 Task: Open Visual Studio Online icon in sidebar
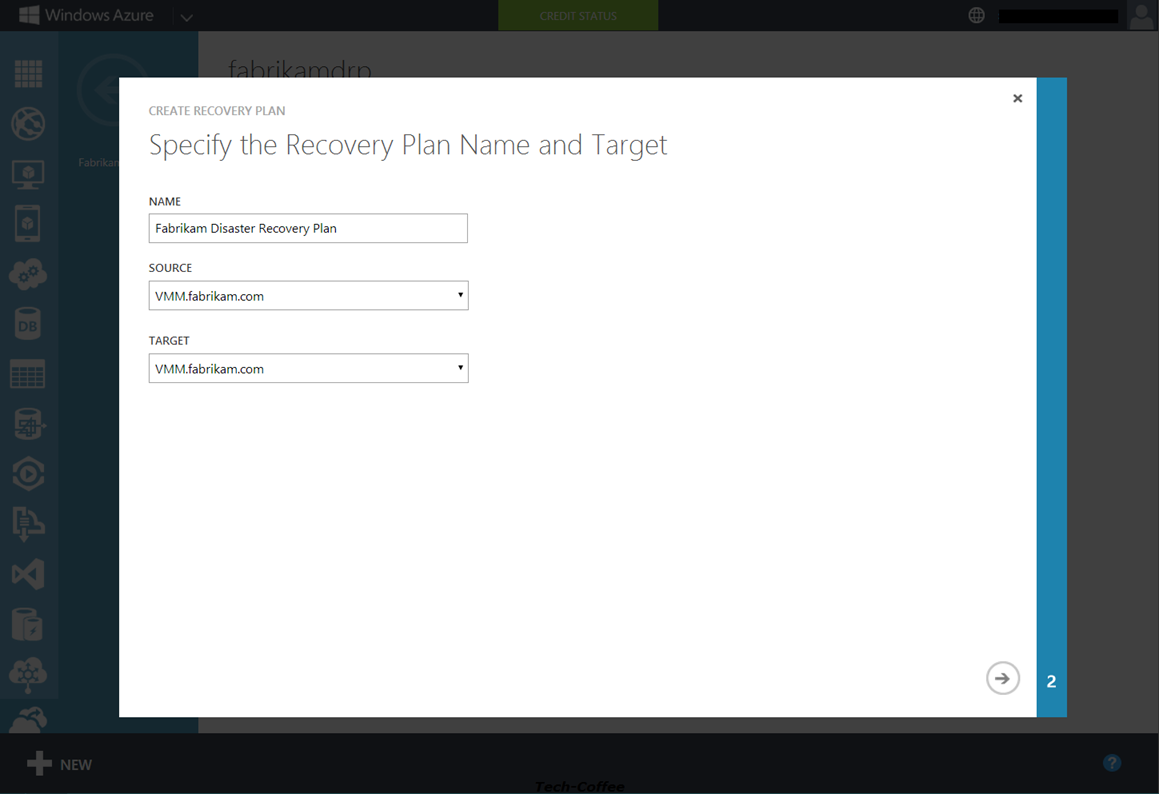(x=28, y=574)
